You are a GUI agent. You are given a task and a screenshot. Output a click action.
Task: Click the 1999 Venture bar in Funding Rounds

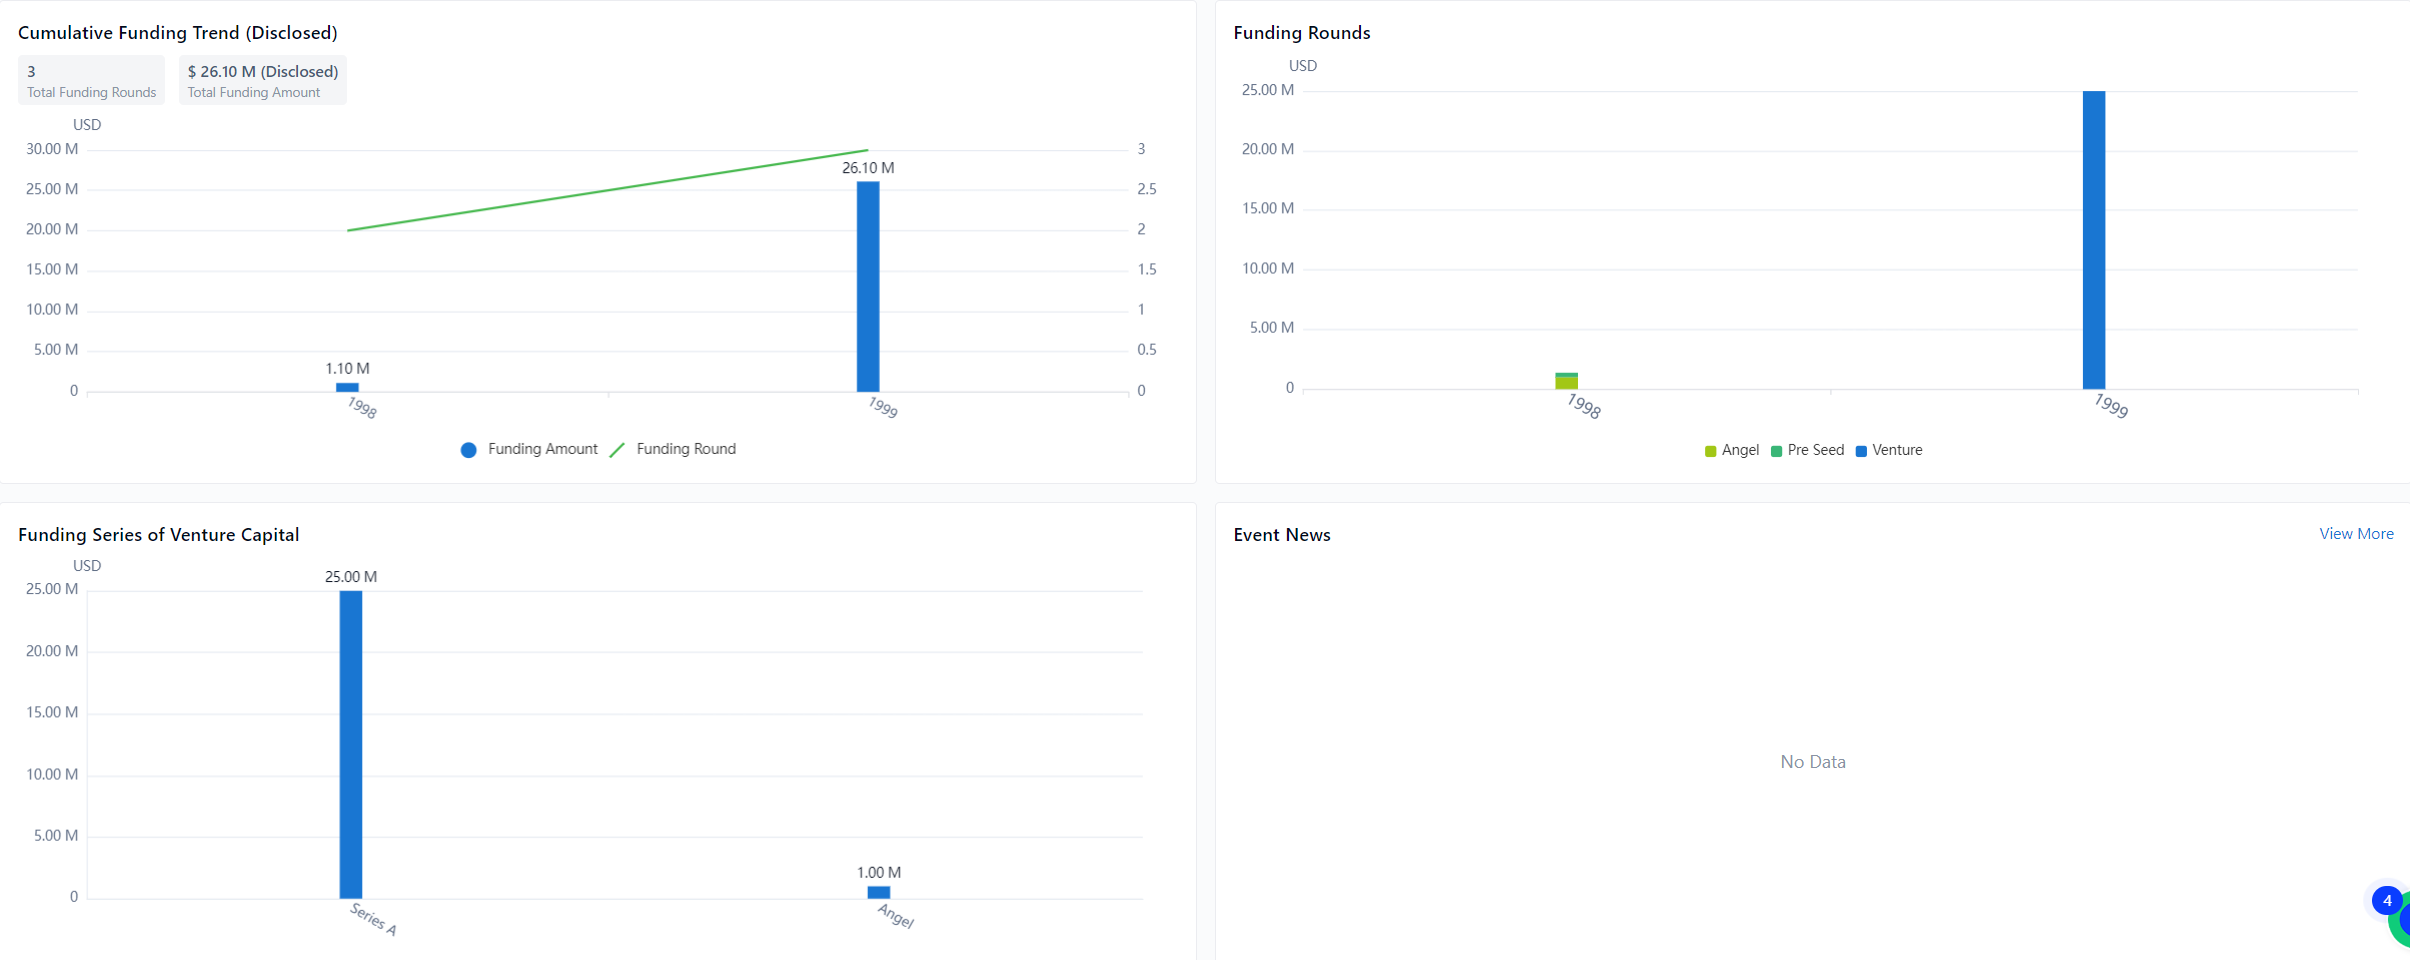2094,240
